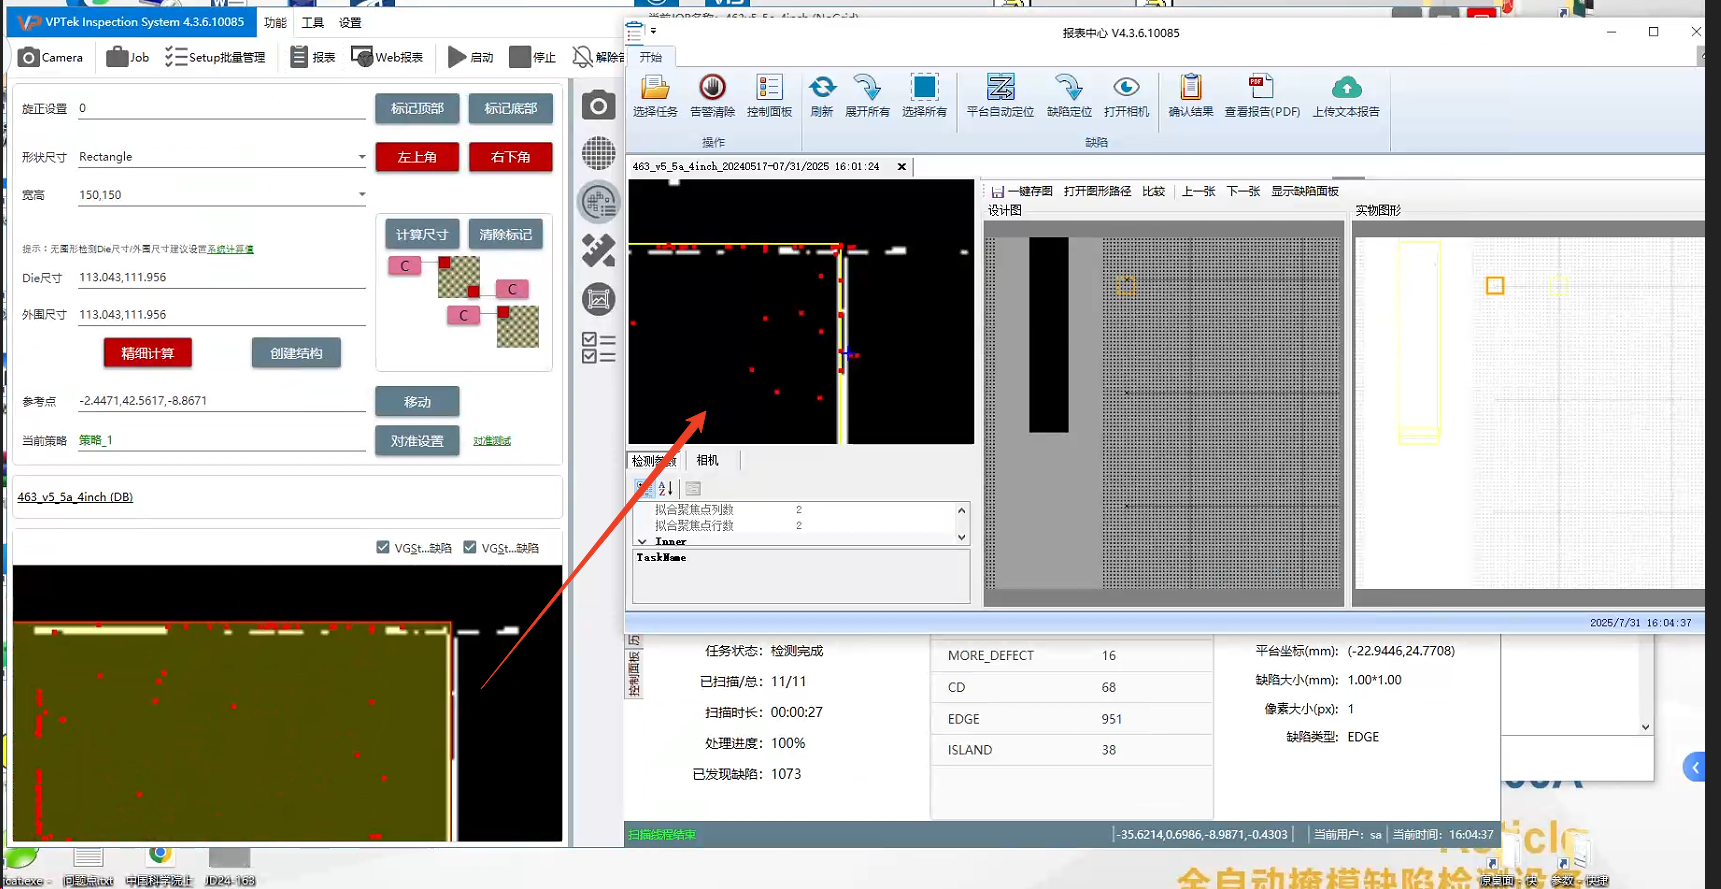This screenshot has height=889, width=1721.
Task: Open the 工具 menu
Action: (x=313, y=22)
